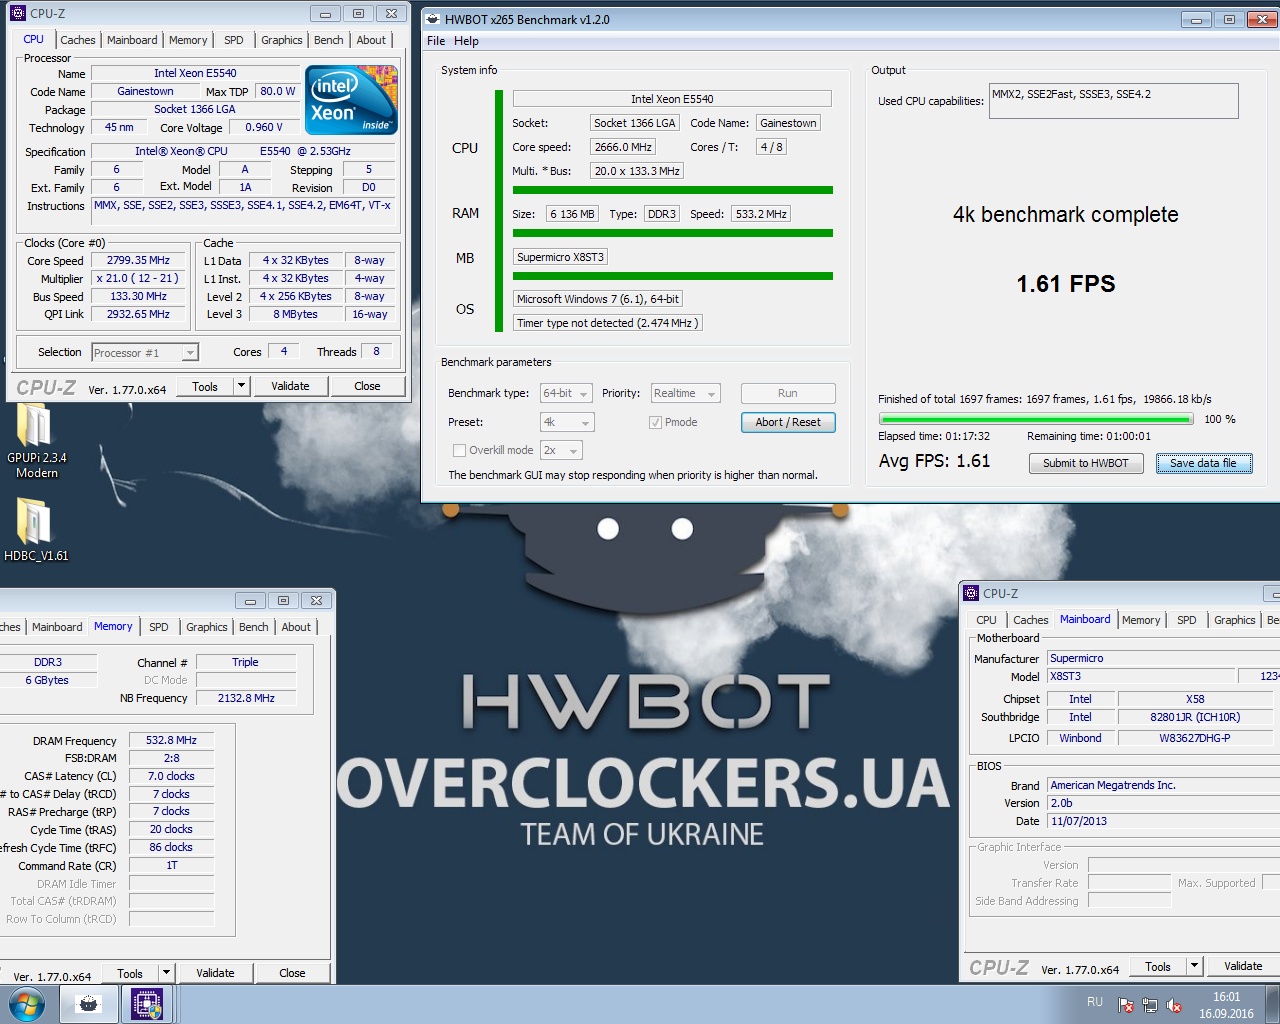Open the GPUPi 2.3.4 Modern desktop folder
The width and height of the screenshot is (1280, 1024).
click(x=37, y=441)
